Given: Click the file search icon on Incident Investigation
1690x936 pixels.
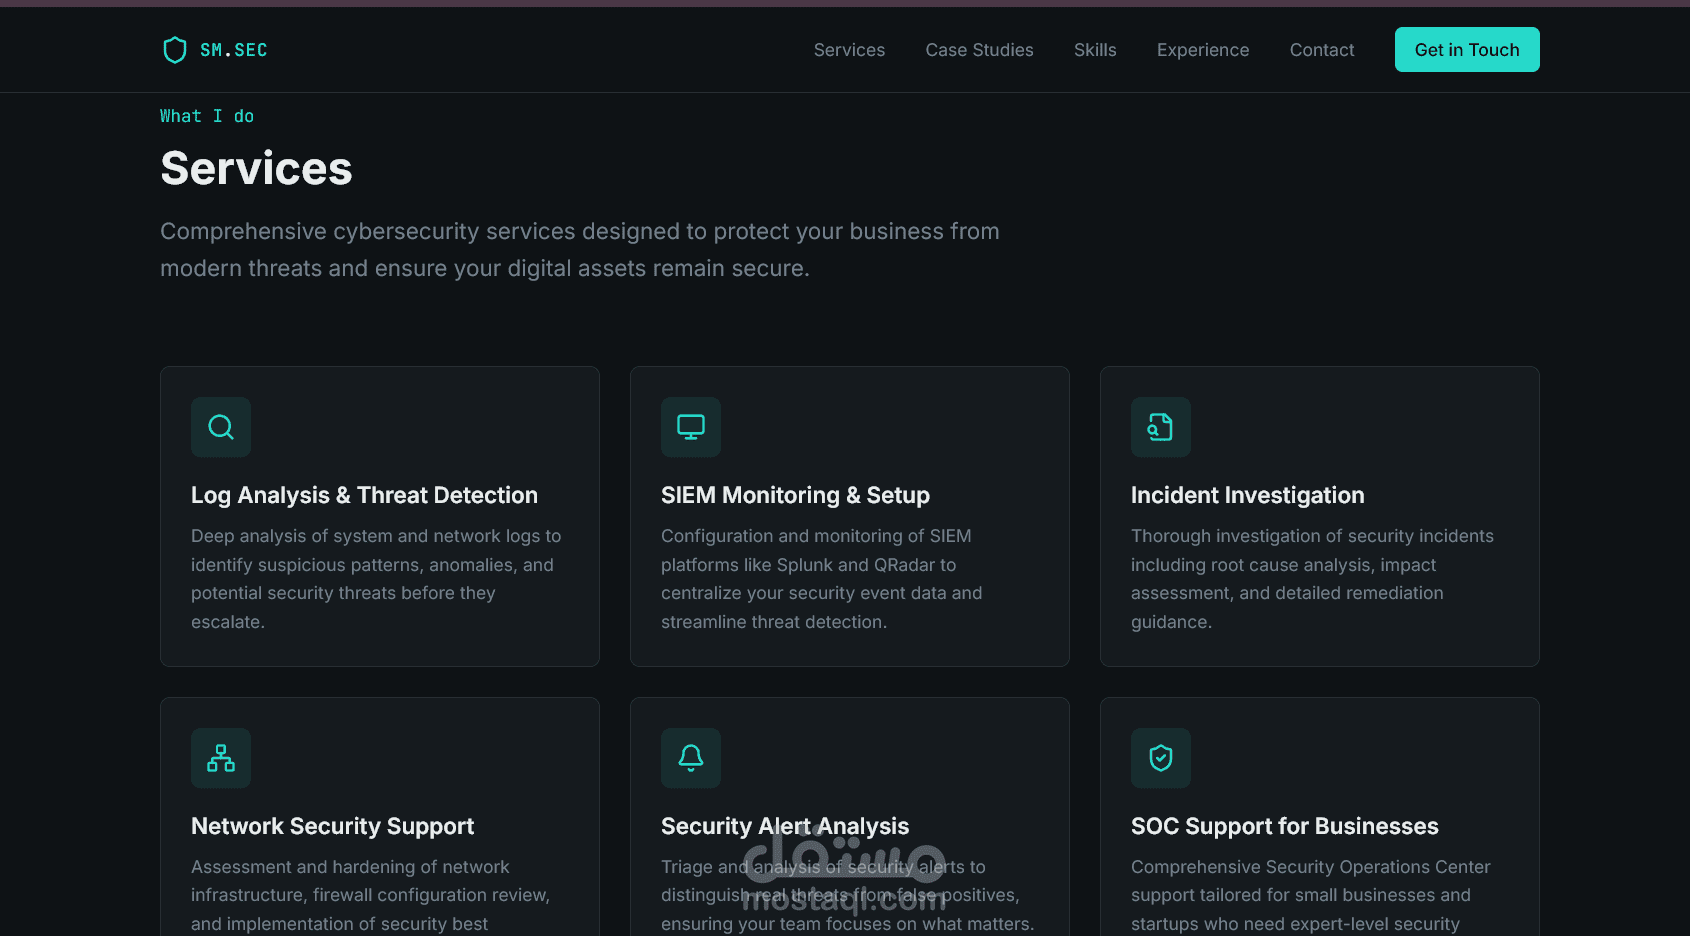Looking at the screenshot, I should pos(1160,427).
